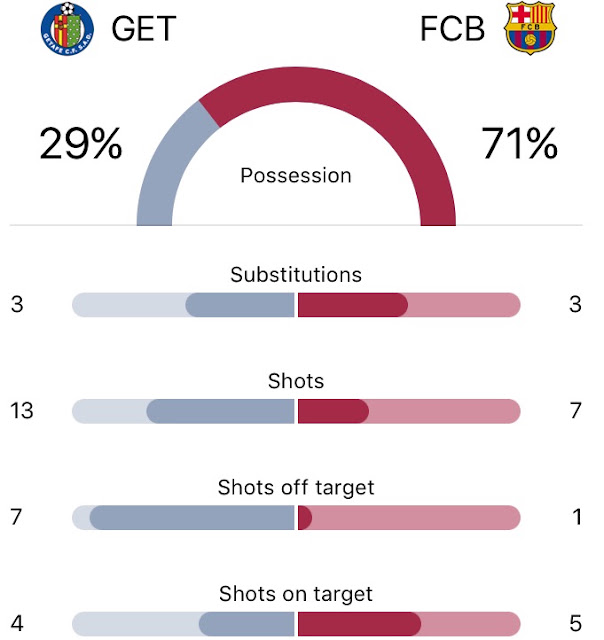Open the Shots stat heading
Viewport: 604px width, 640px height.
(296, 381)
